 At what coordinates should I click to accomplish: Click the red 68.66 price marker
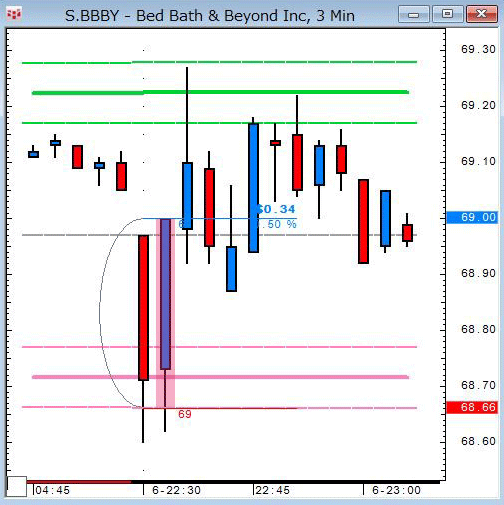pyautogui.click(x=472, y=407)
